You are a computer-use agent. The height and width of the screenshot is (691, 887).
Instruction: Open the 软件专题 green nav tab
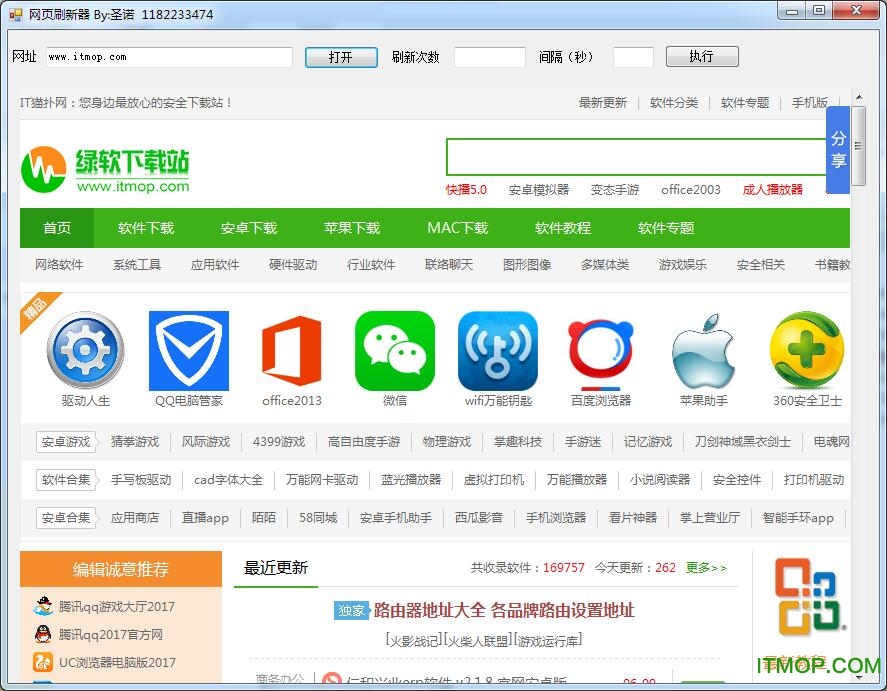(x=666, y=228)
